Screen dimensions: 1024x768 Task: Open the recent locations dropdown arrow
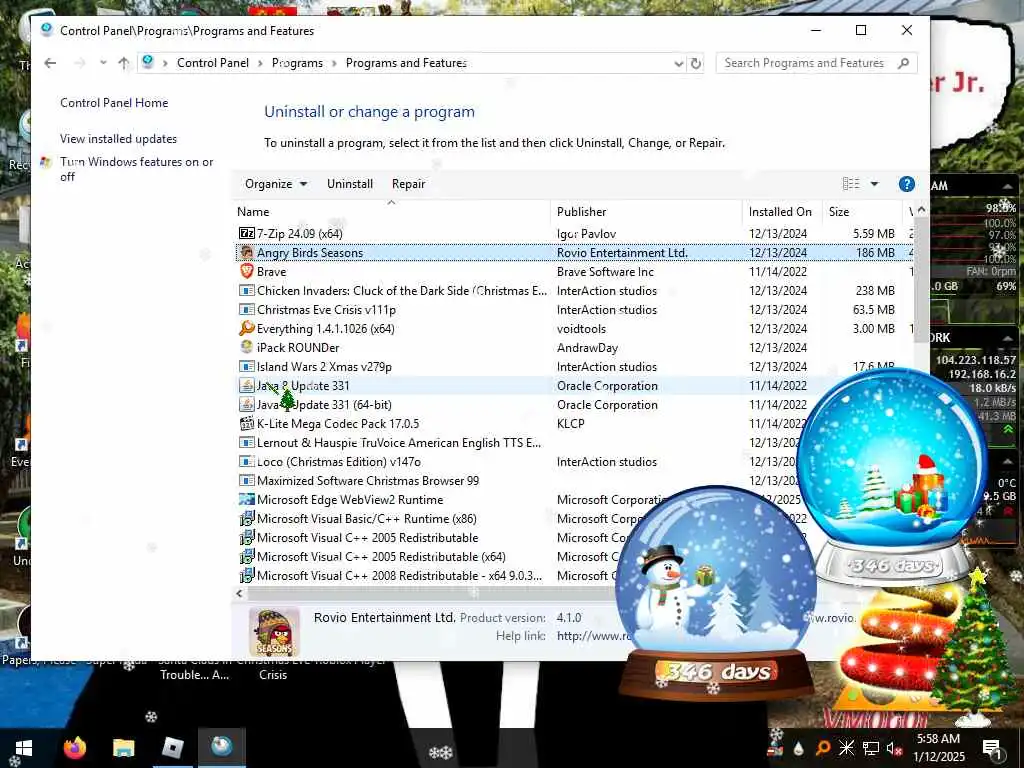(x=103, y=63)
